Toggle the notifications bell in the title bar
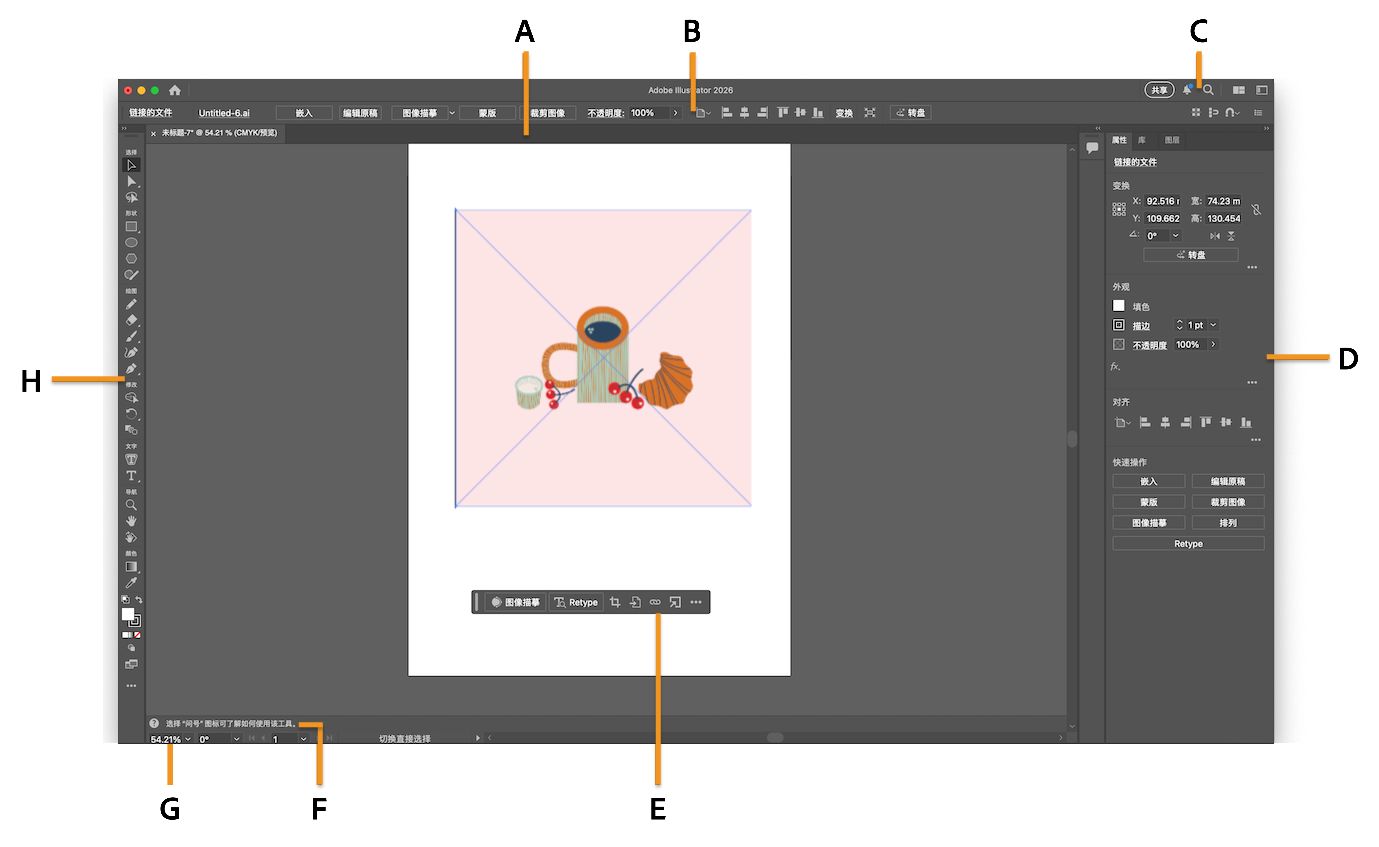Screen dimensions: 1379x847 [x=1187, y=89]
